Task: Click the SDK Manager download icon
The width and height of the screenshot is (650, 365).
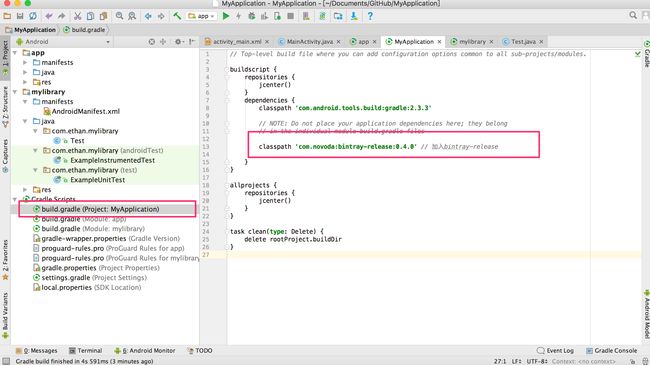Action: (354, 16)
